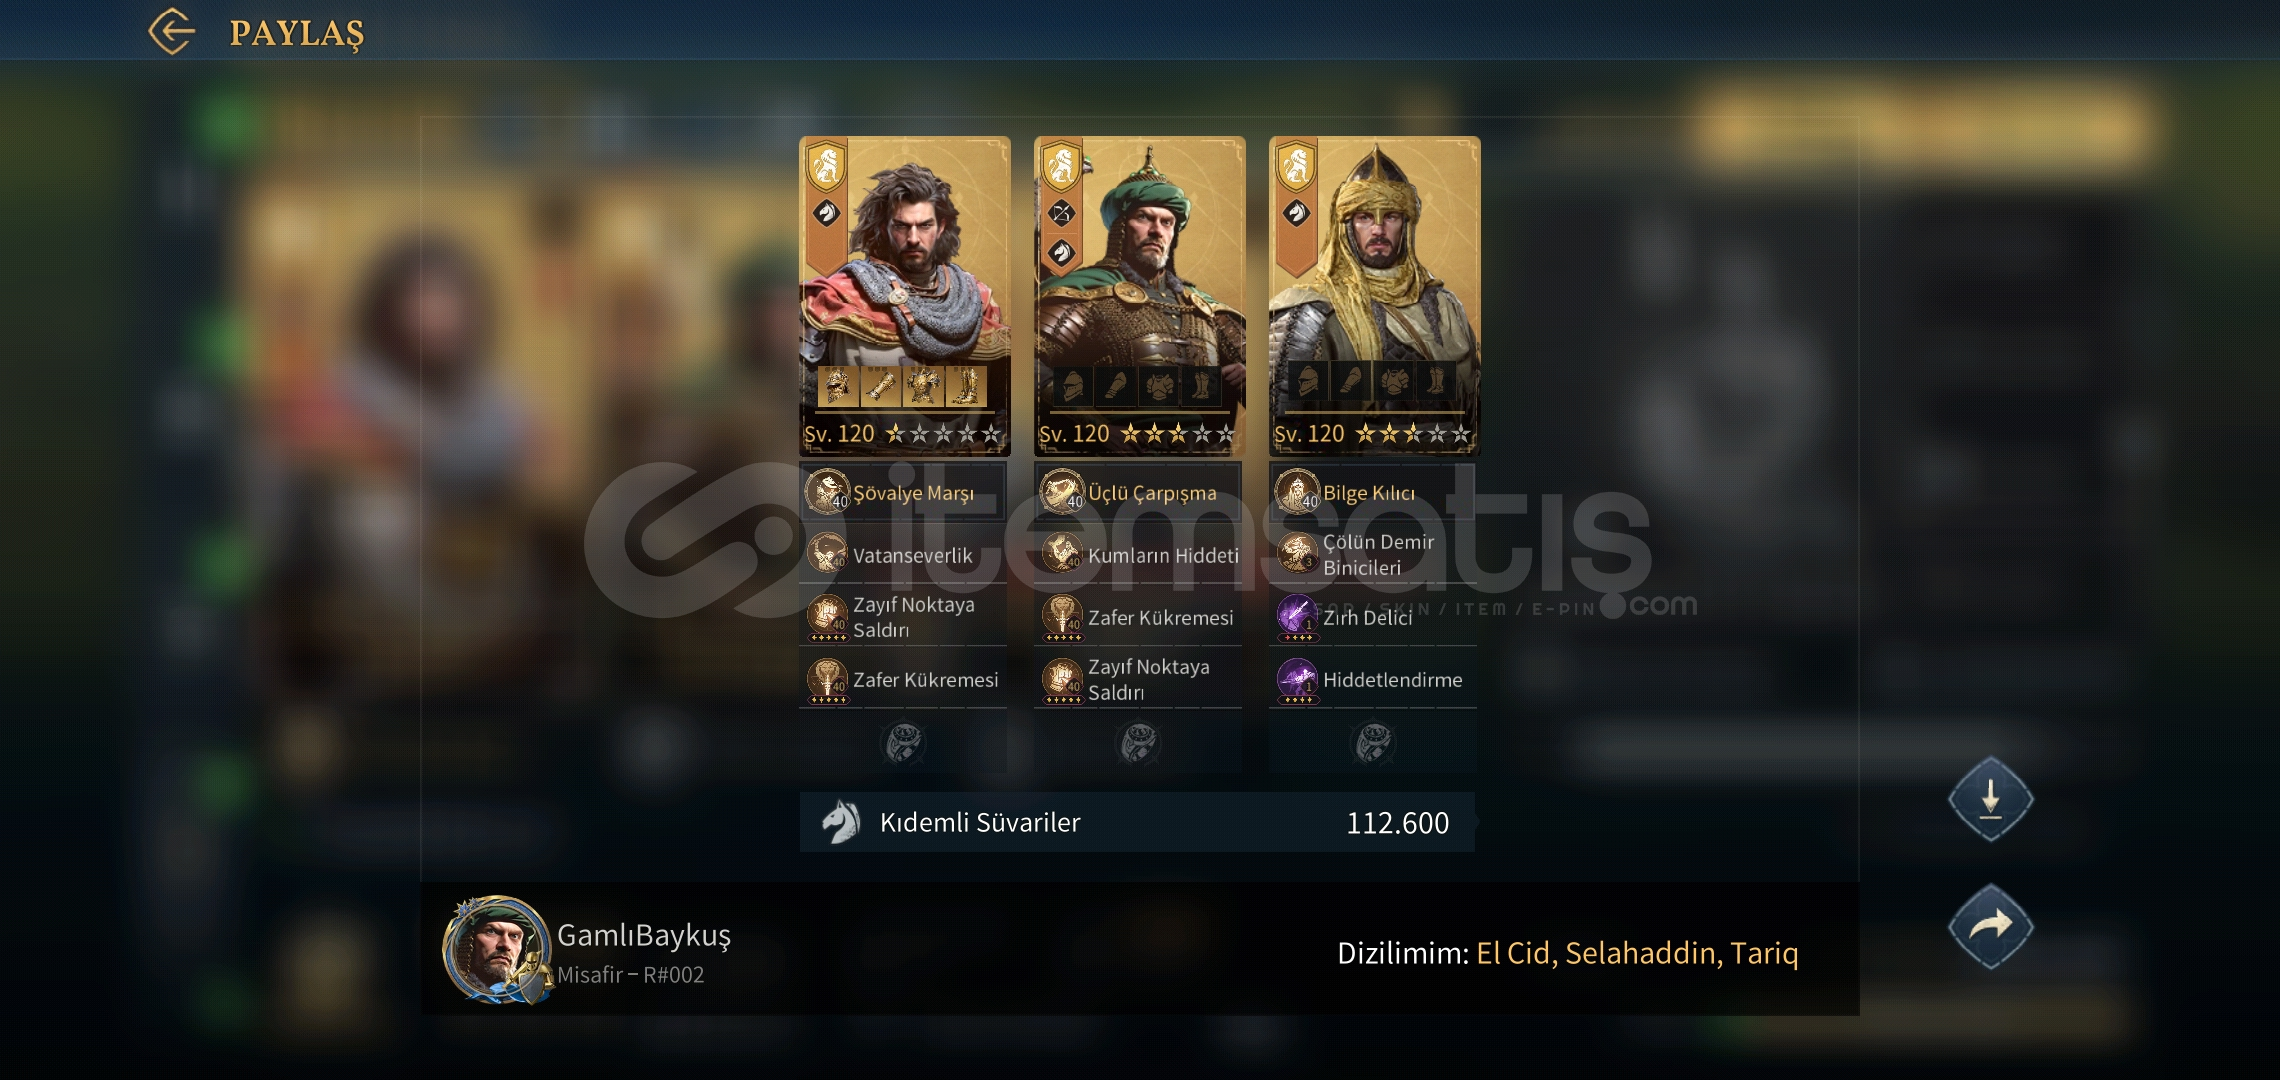This screenshot has width=2280, height=1080.
Task: Select the purple Zırh Delici skill icon
Action: point(1297,617)
